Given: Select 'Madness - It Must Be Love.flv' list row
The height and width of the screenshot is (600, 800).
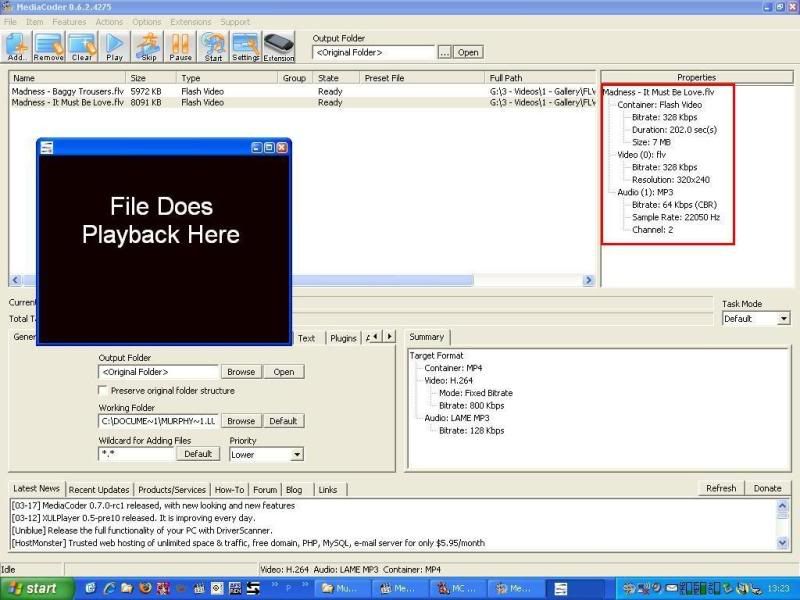Looking at the screenshot, I should click(302, 103).
